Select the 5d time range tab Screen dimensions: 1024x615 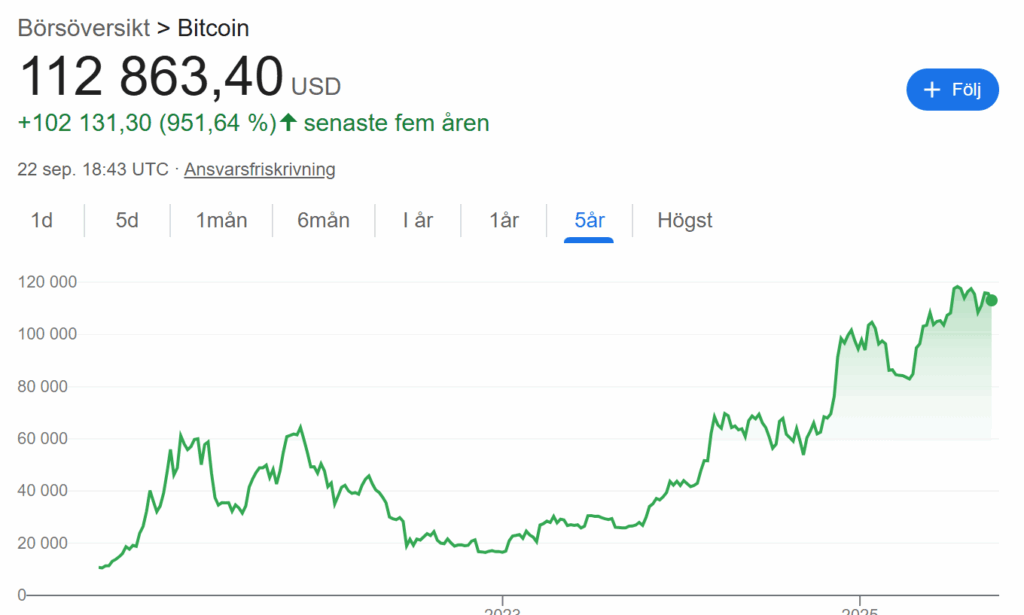(x=127, y=220)
